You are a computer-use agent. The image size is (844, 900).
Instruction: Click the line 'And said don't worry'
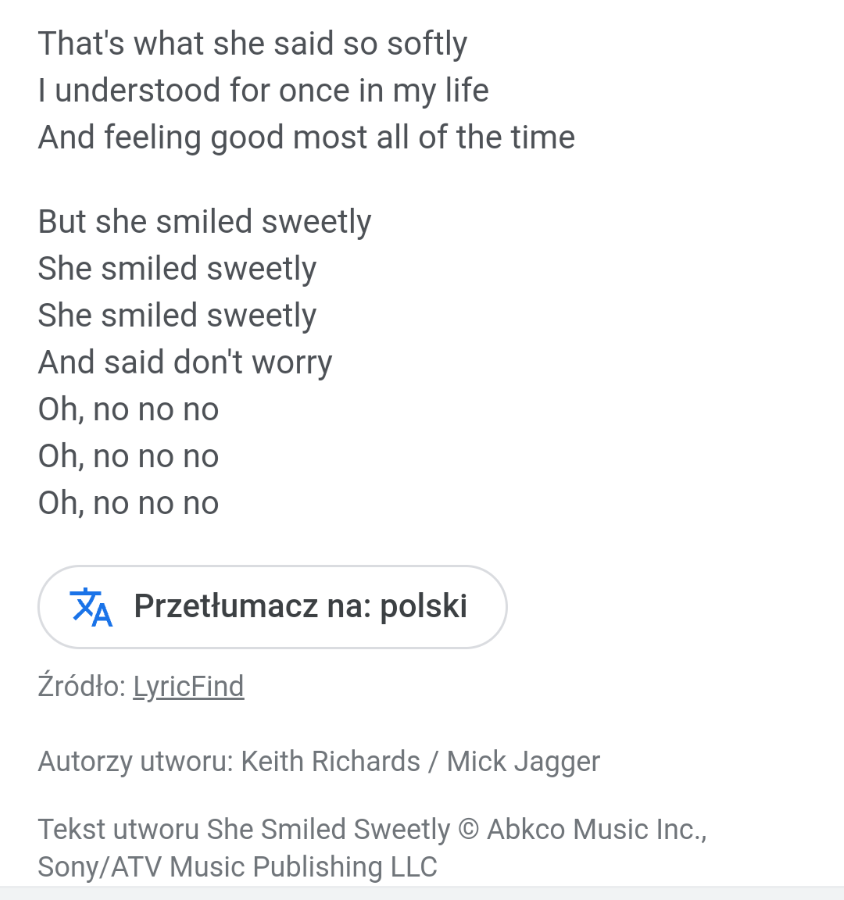pos(185,363)
